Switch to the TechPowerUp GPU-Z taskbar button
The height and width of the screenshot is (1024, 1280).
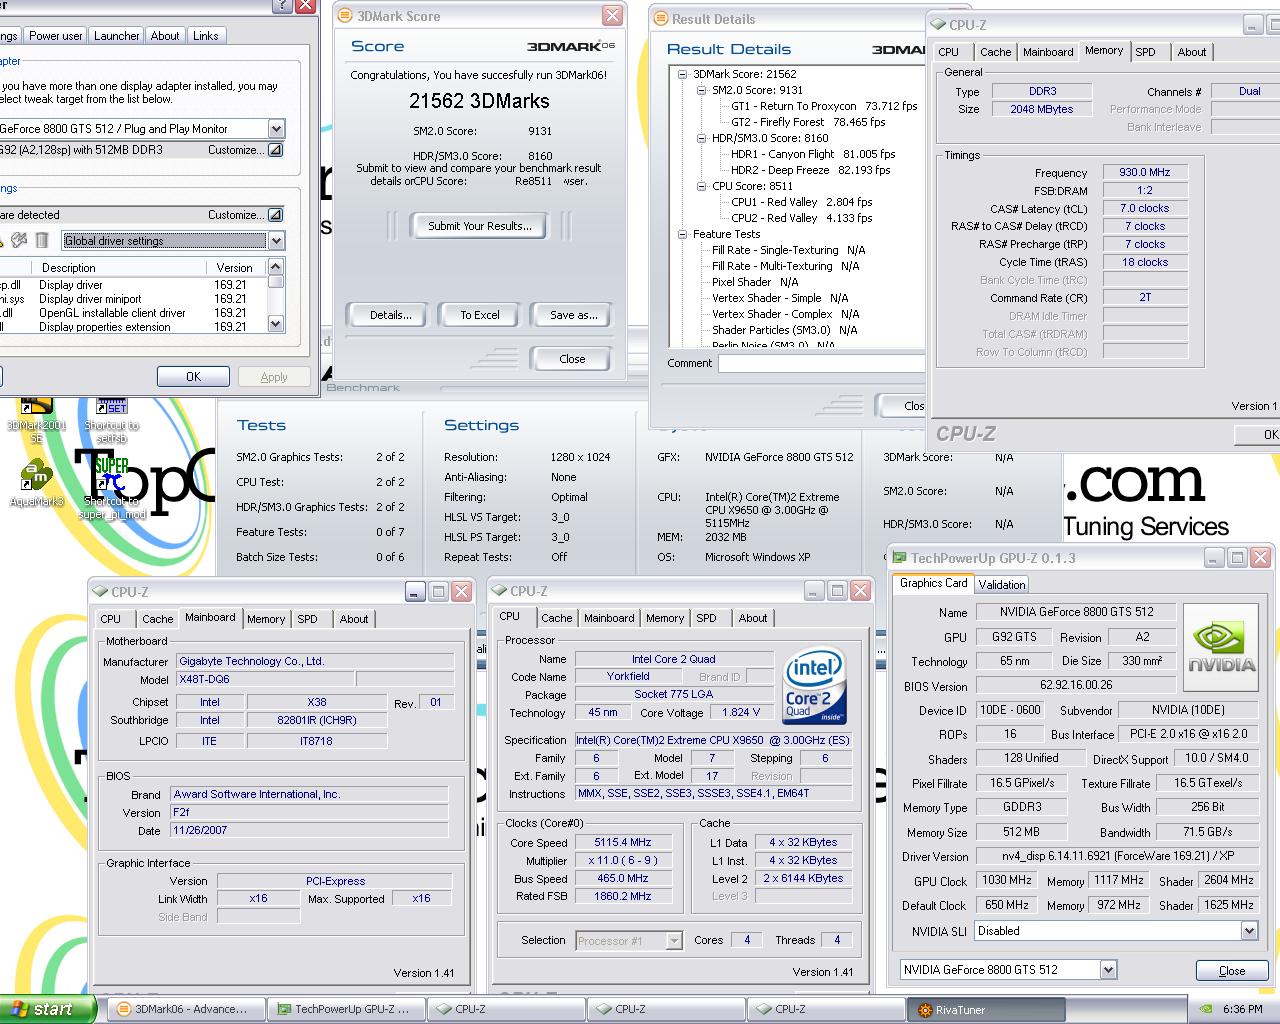tap(347, 1009)
